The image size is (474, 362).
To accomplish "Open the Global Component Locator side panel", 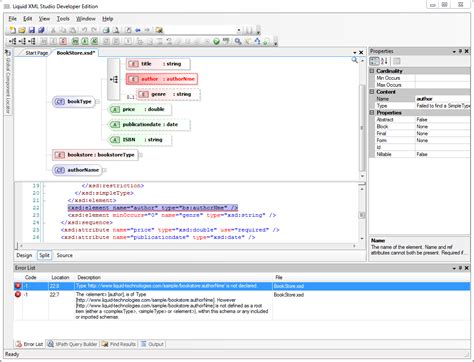I will pyautogui.click(x=8, y=82).
